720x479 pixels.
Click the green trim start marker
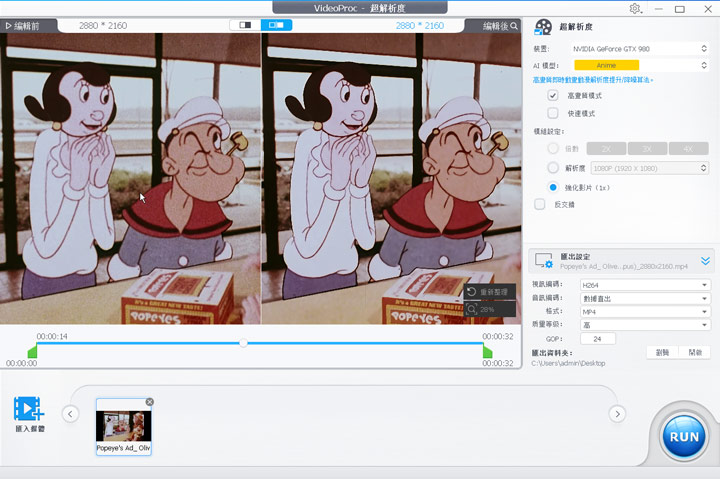coord(32,351)
